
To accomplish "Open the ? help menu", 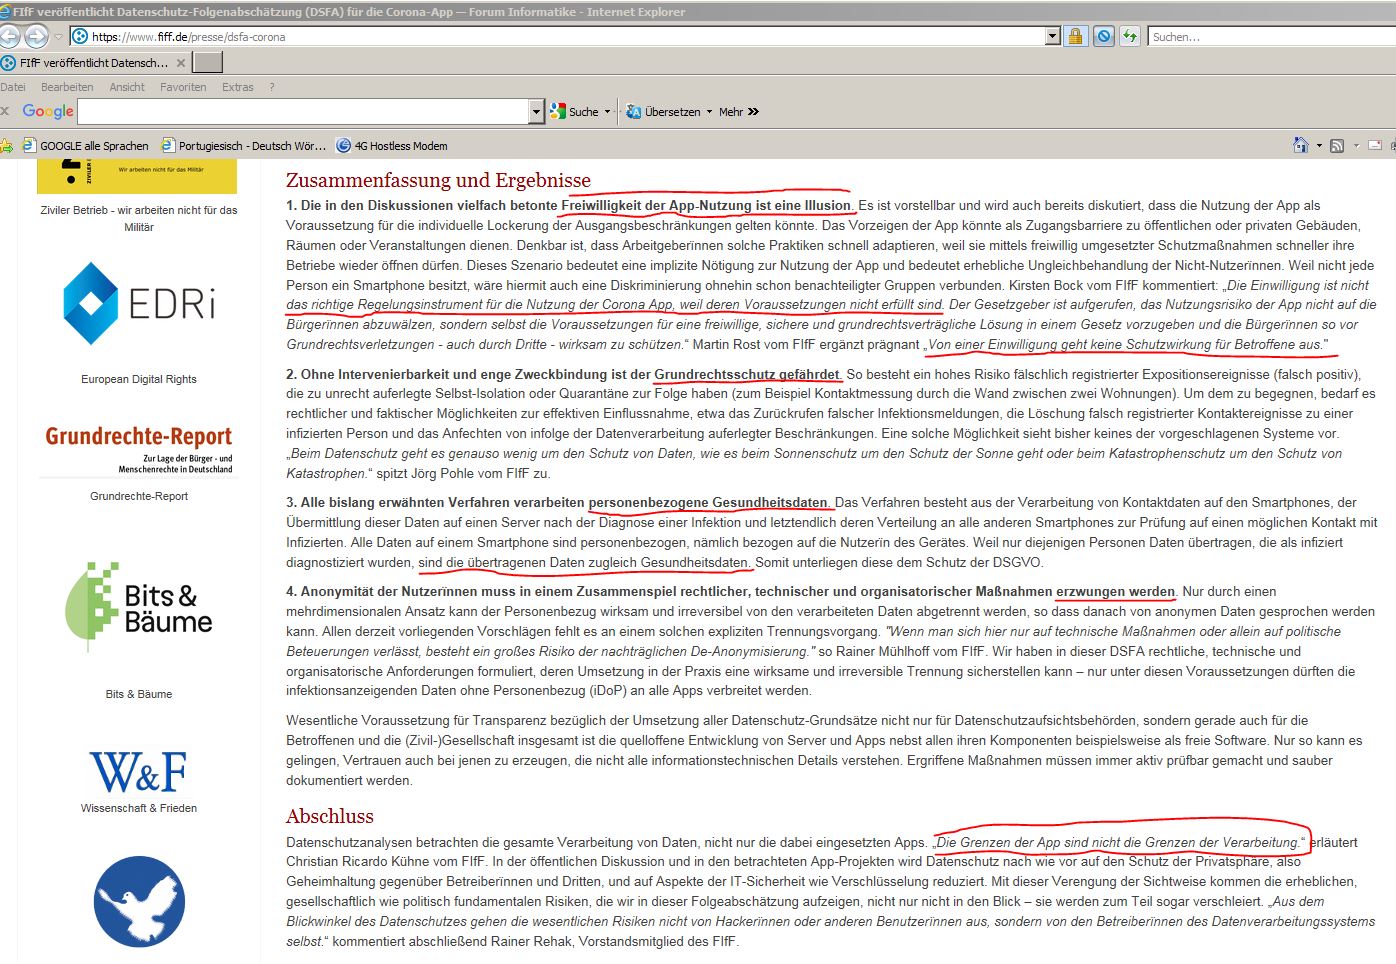I will point(272,87).
